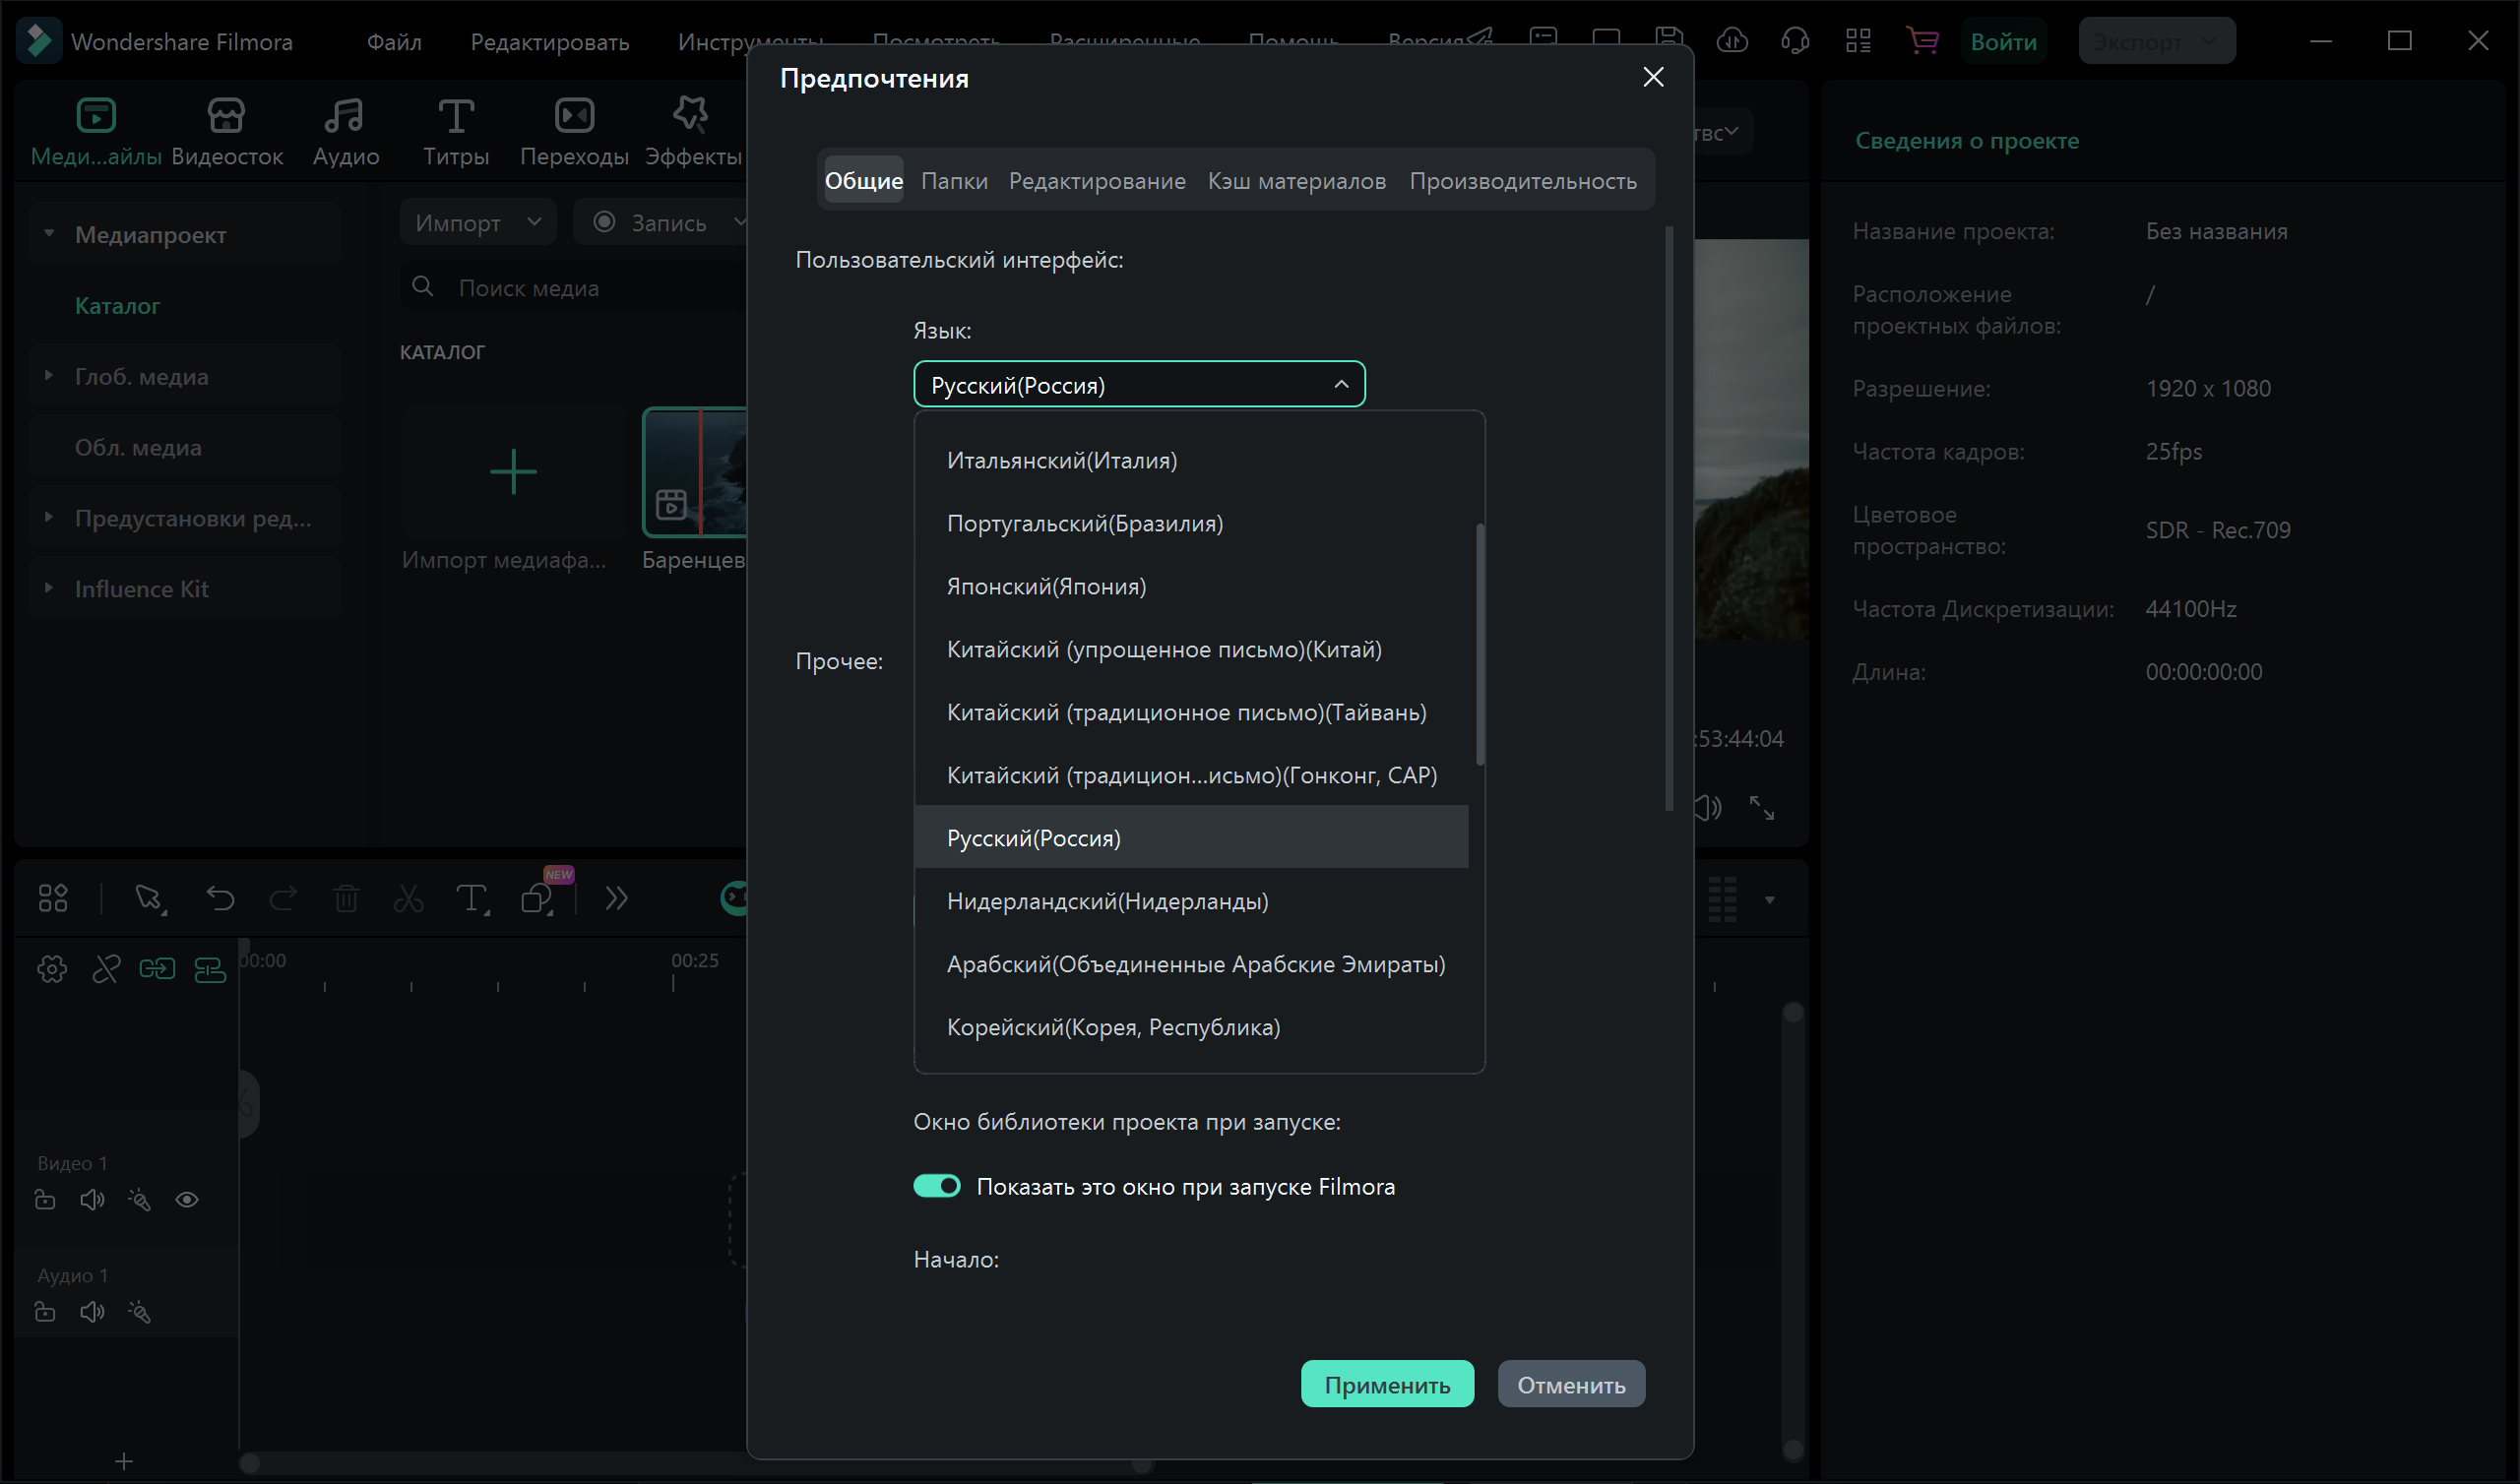Click the Отменить button

[1570, 1385]
